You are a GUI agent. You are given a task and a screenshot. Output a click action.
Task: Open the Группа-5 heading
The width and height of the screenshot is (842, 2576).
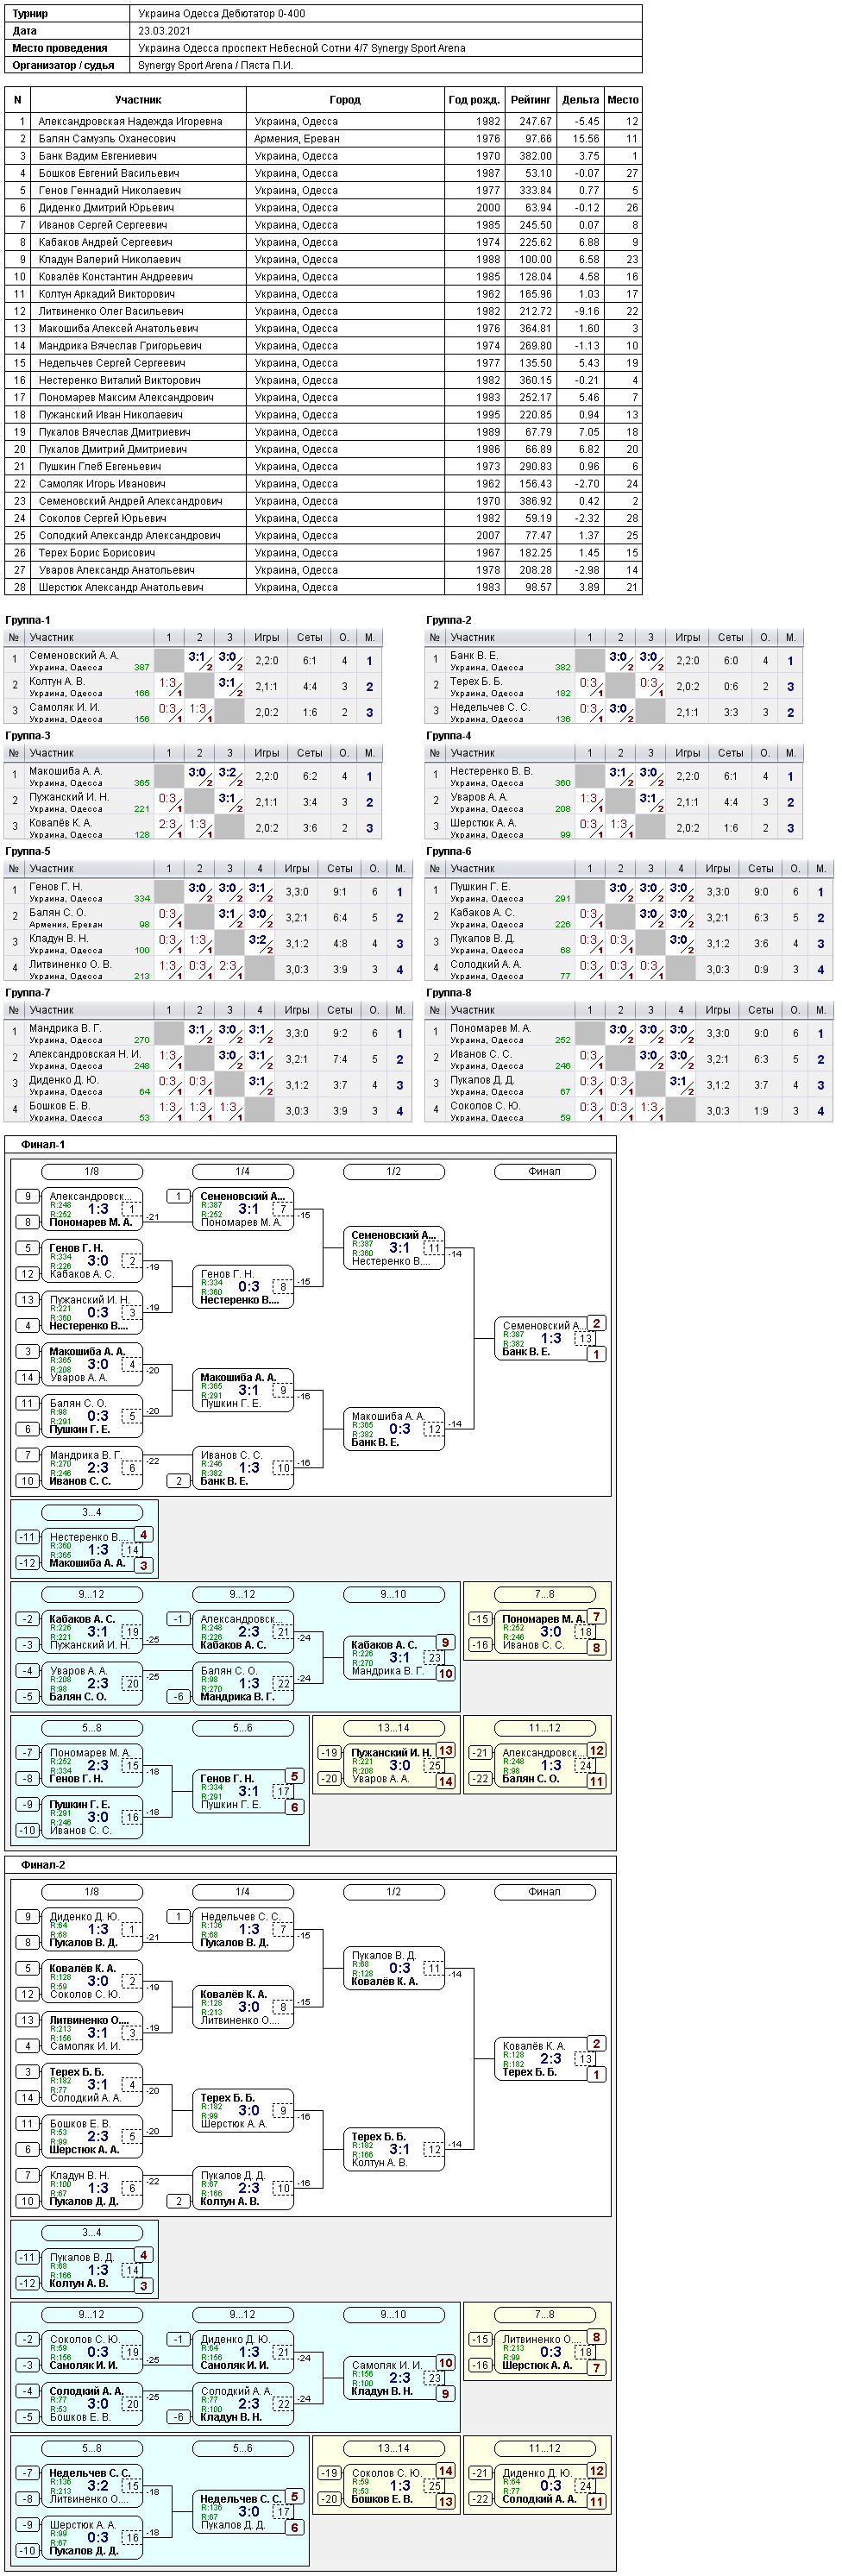pyautogui.click(x=27, y=851)
